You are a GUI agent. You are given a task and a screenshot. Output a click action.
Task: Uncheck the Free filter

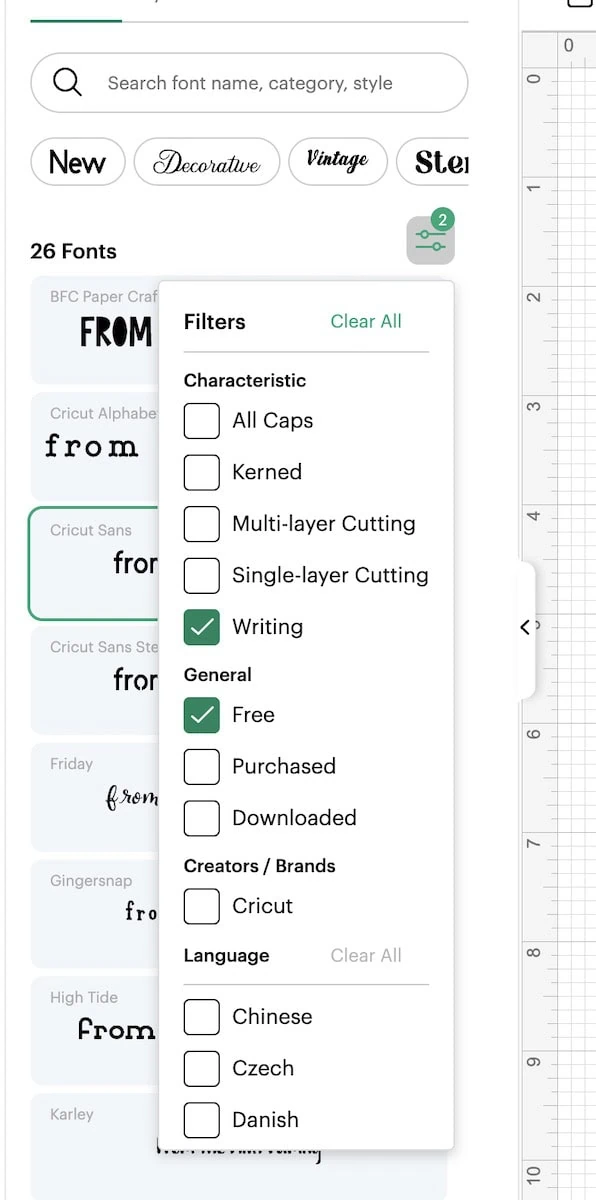coord(201,715)
